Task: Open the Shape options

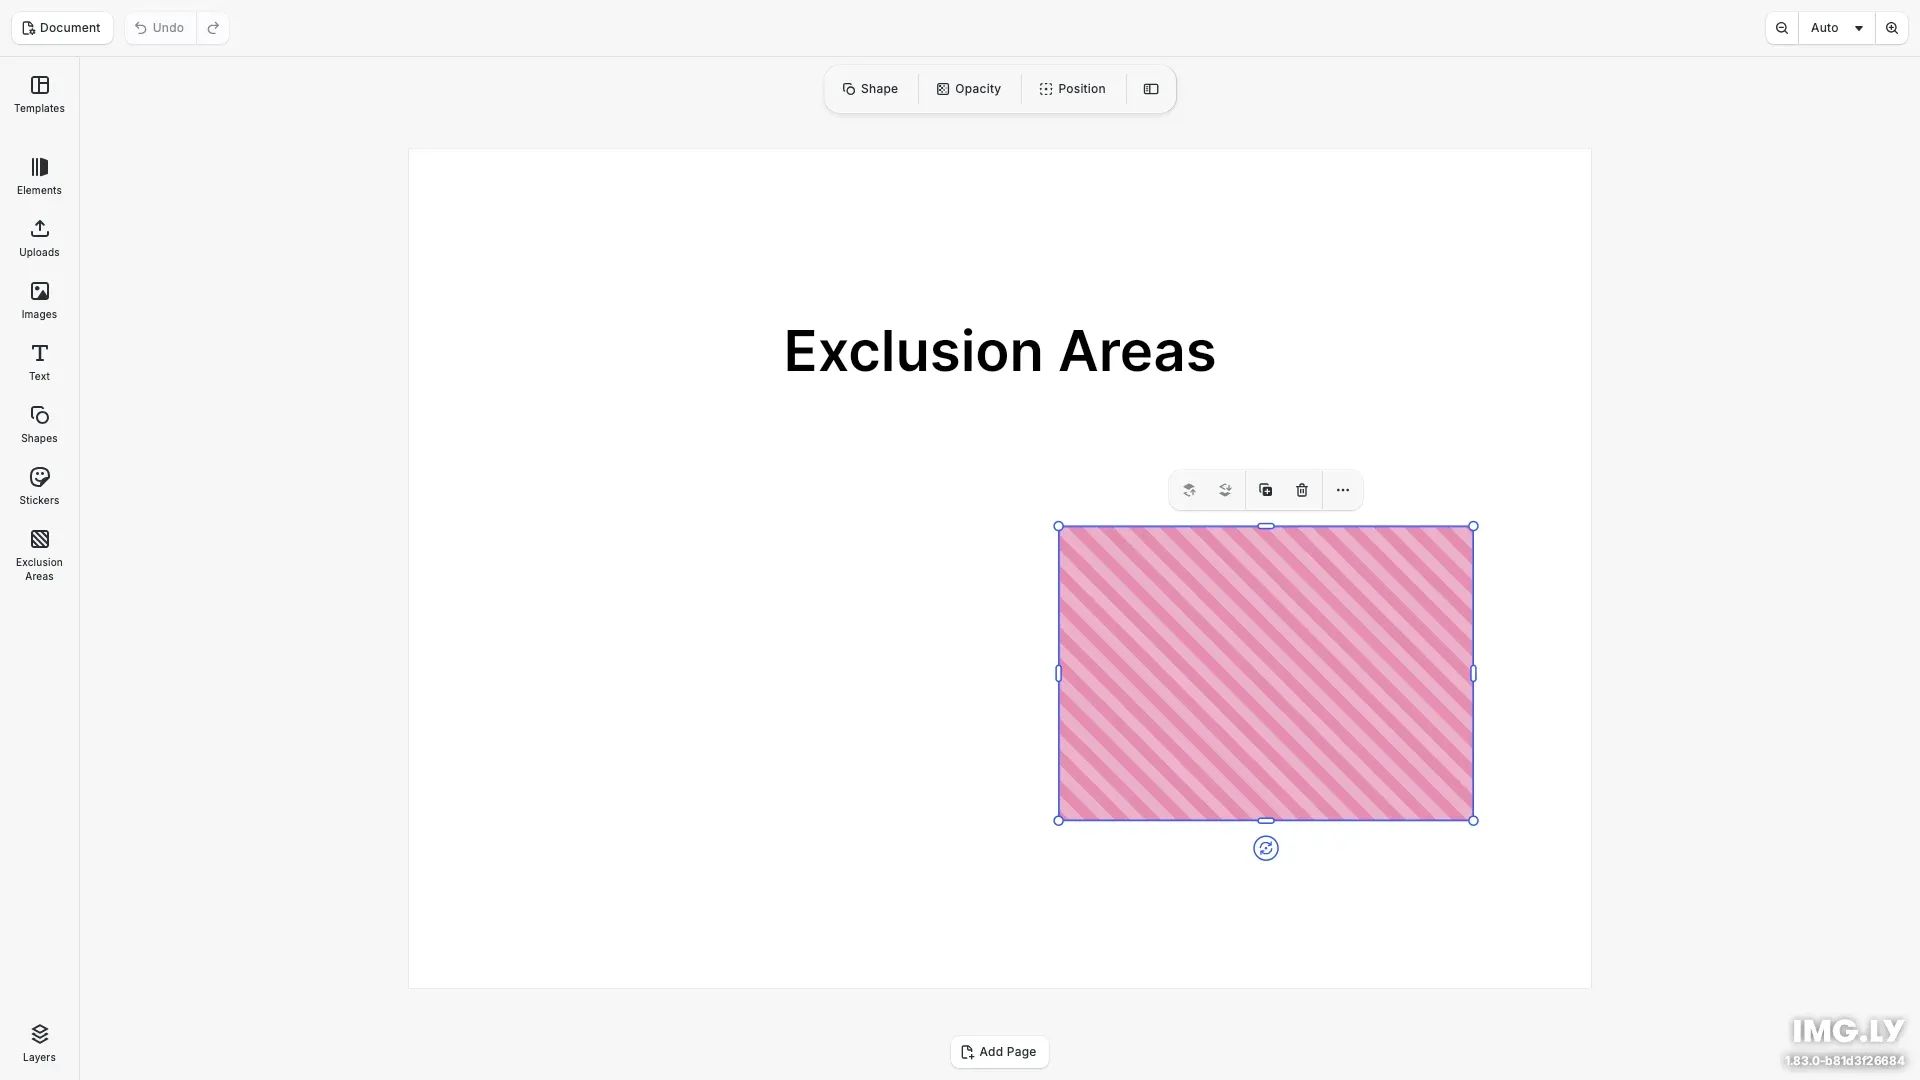Action: (871, 89)
